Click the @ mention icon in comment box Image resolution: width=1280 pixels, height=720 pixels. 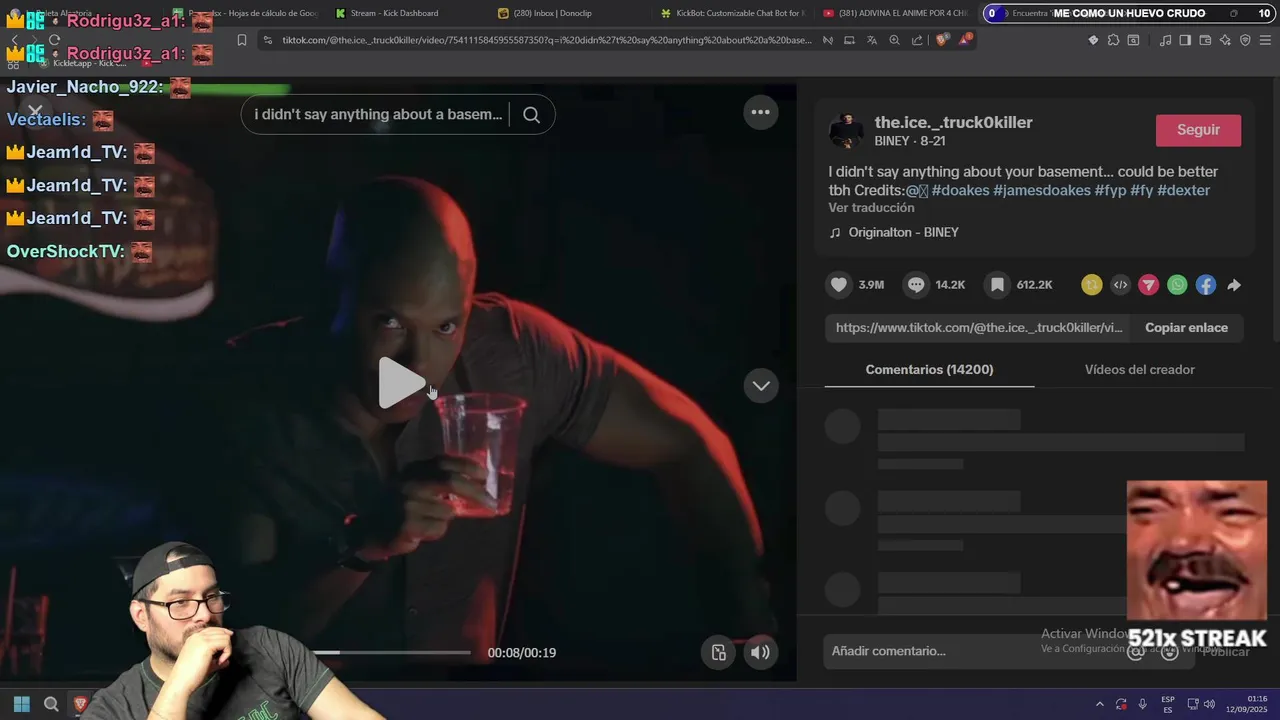click(1136, 652)
